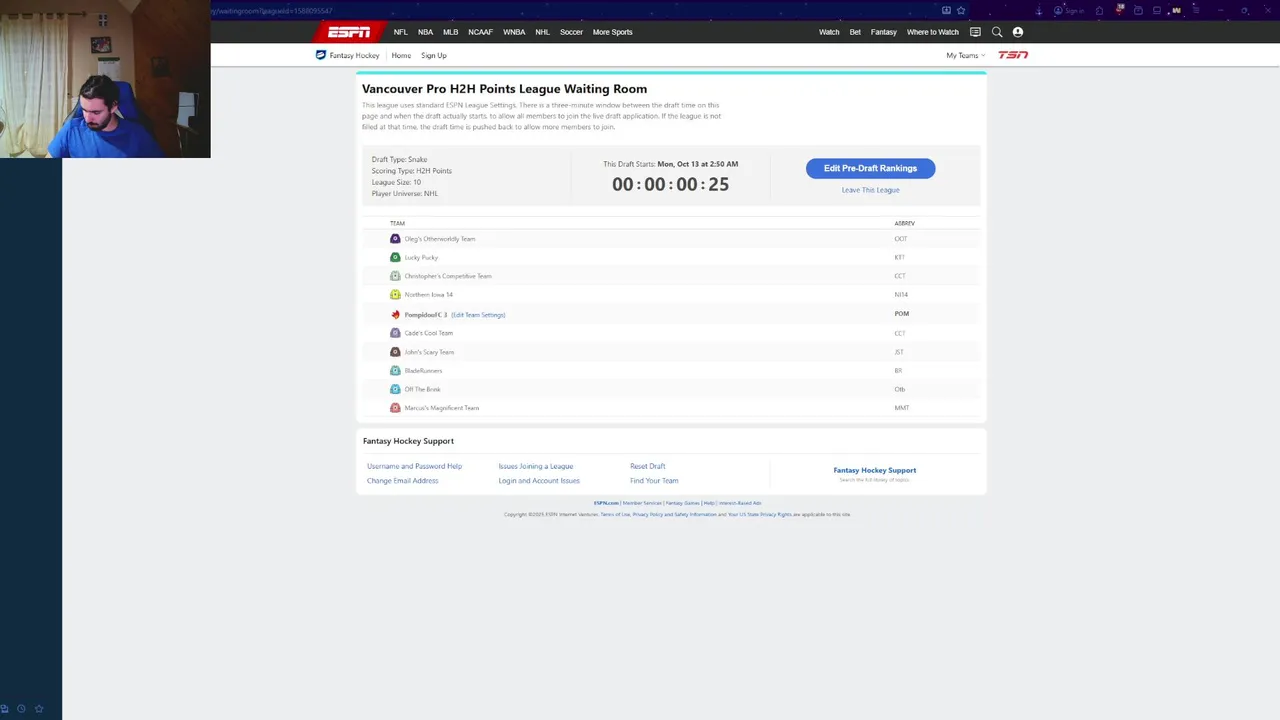Open Find Your Team help link
The image size is (1280, 720).
[x=654, y=481]
